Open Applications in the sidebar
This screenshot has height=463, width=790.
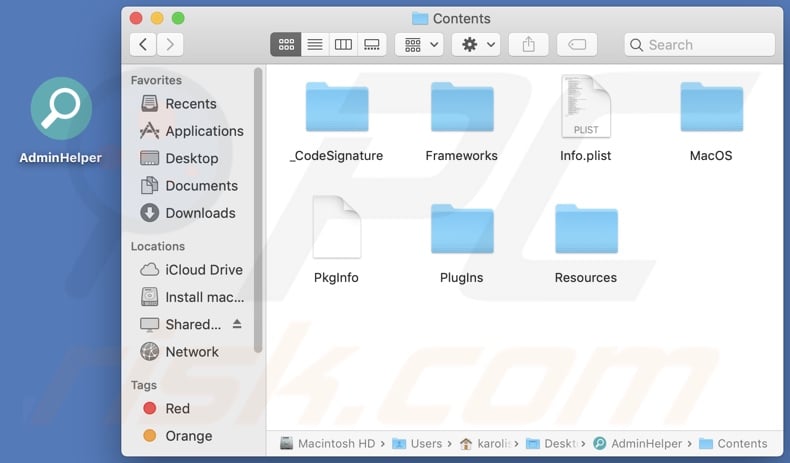click(190, 131)
